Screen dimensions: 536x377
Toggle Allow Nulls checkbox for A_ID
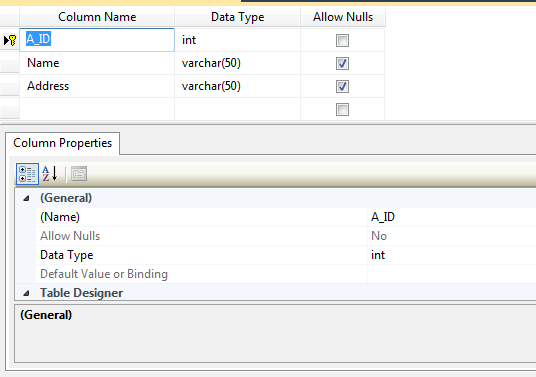pyautogui.click(x=342, y=41)
